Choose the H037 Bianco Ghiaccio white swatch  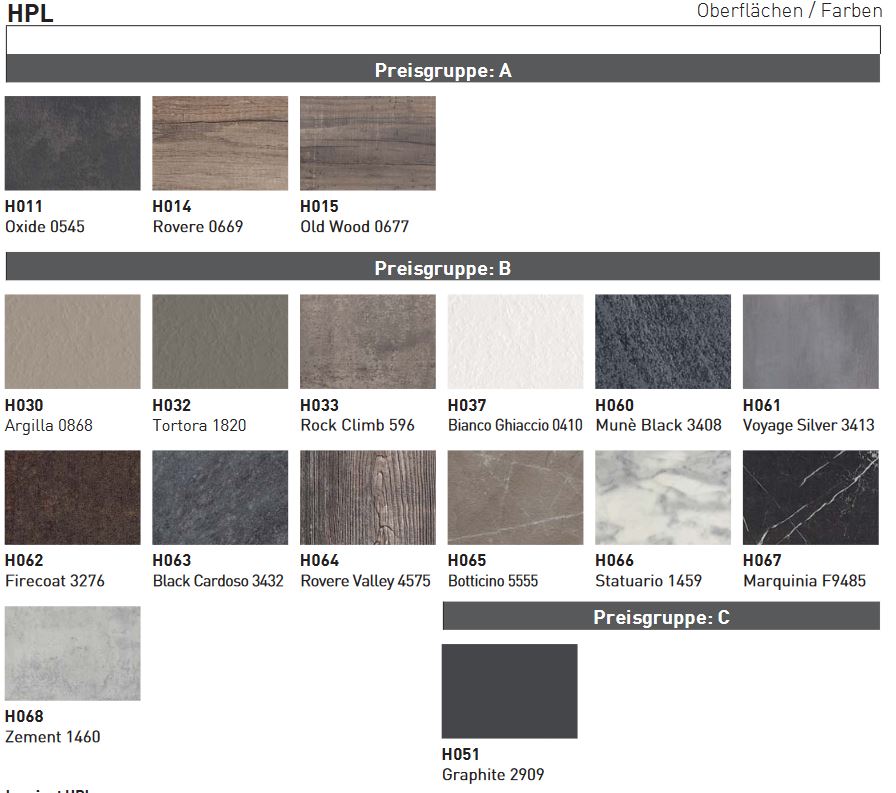[x=515, y=342]
